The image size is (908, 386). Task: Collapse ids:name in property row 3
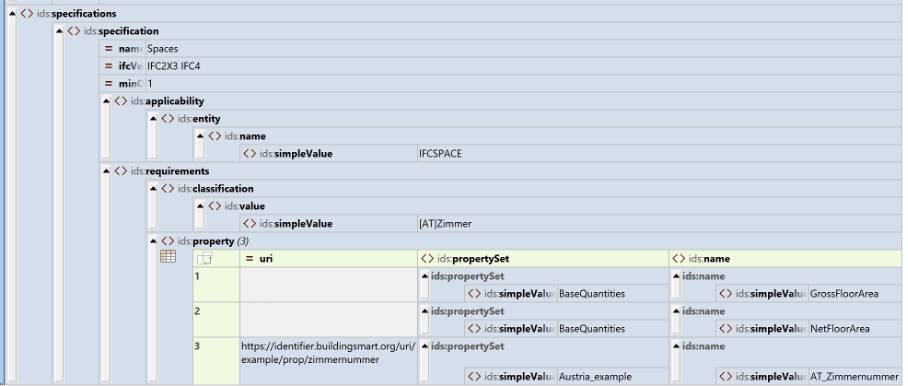tap(676, 347)
